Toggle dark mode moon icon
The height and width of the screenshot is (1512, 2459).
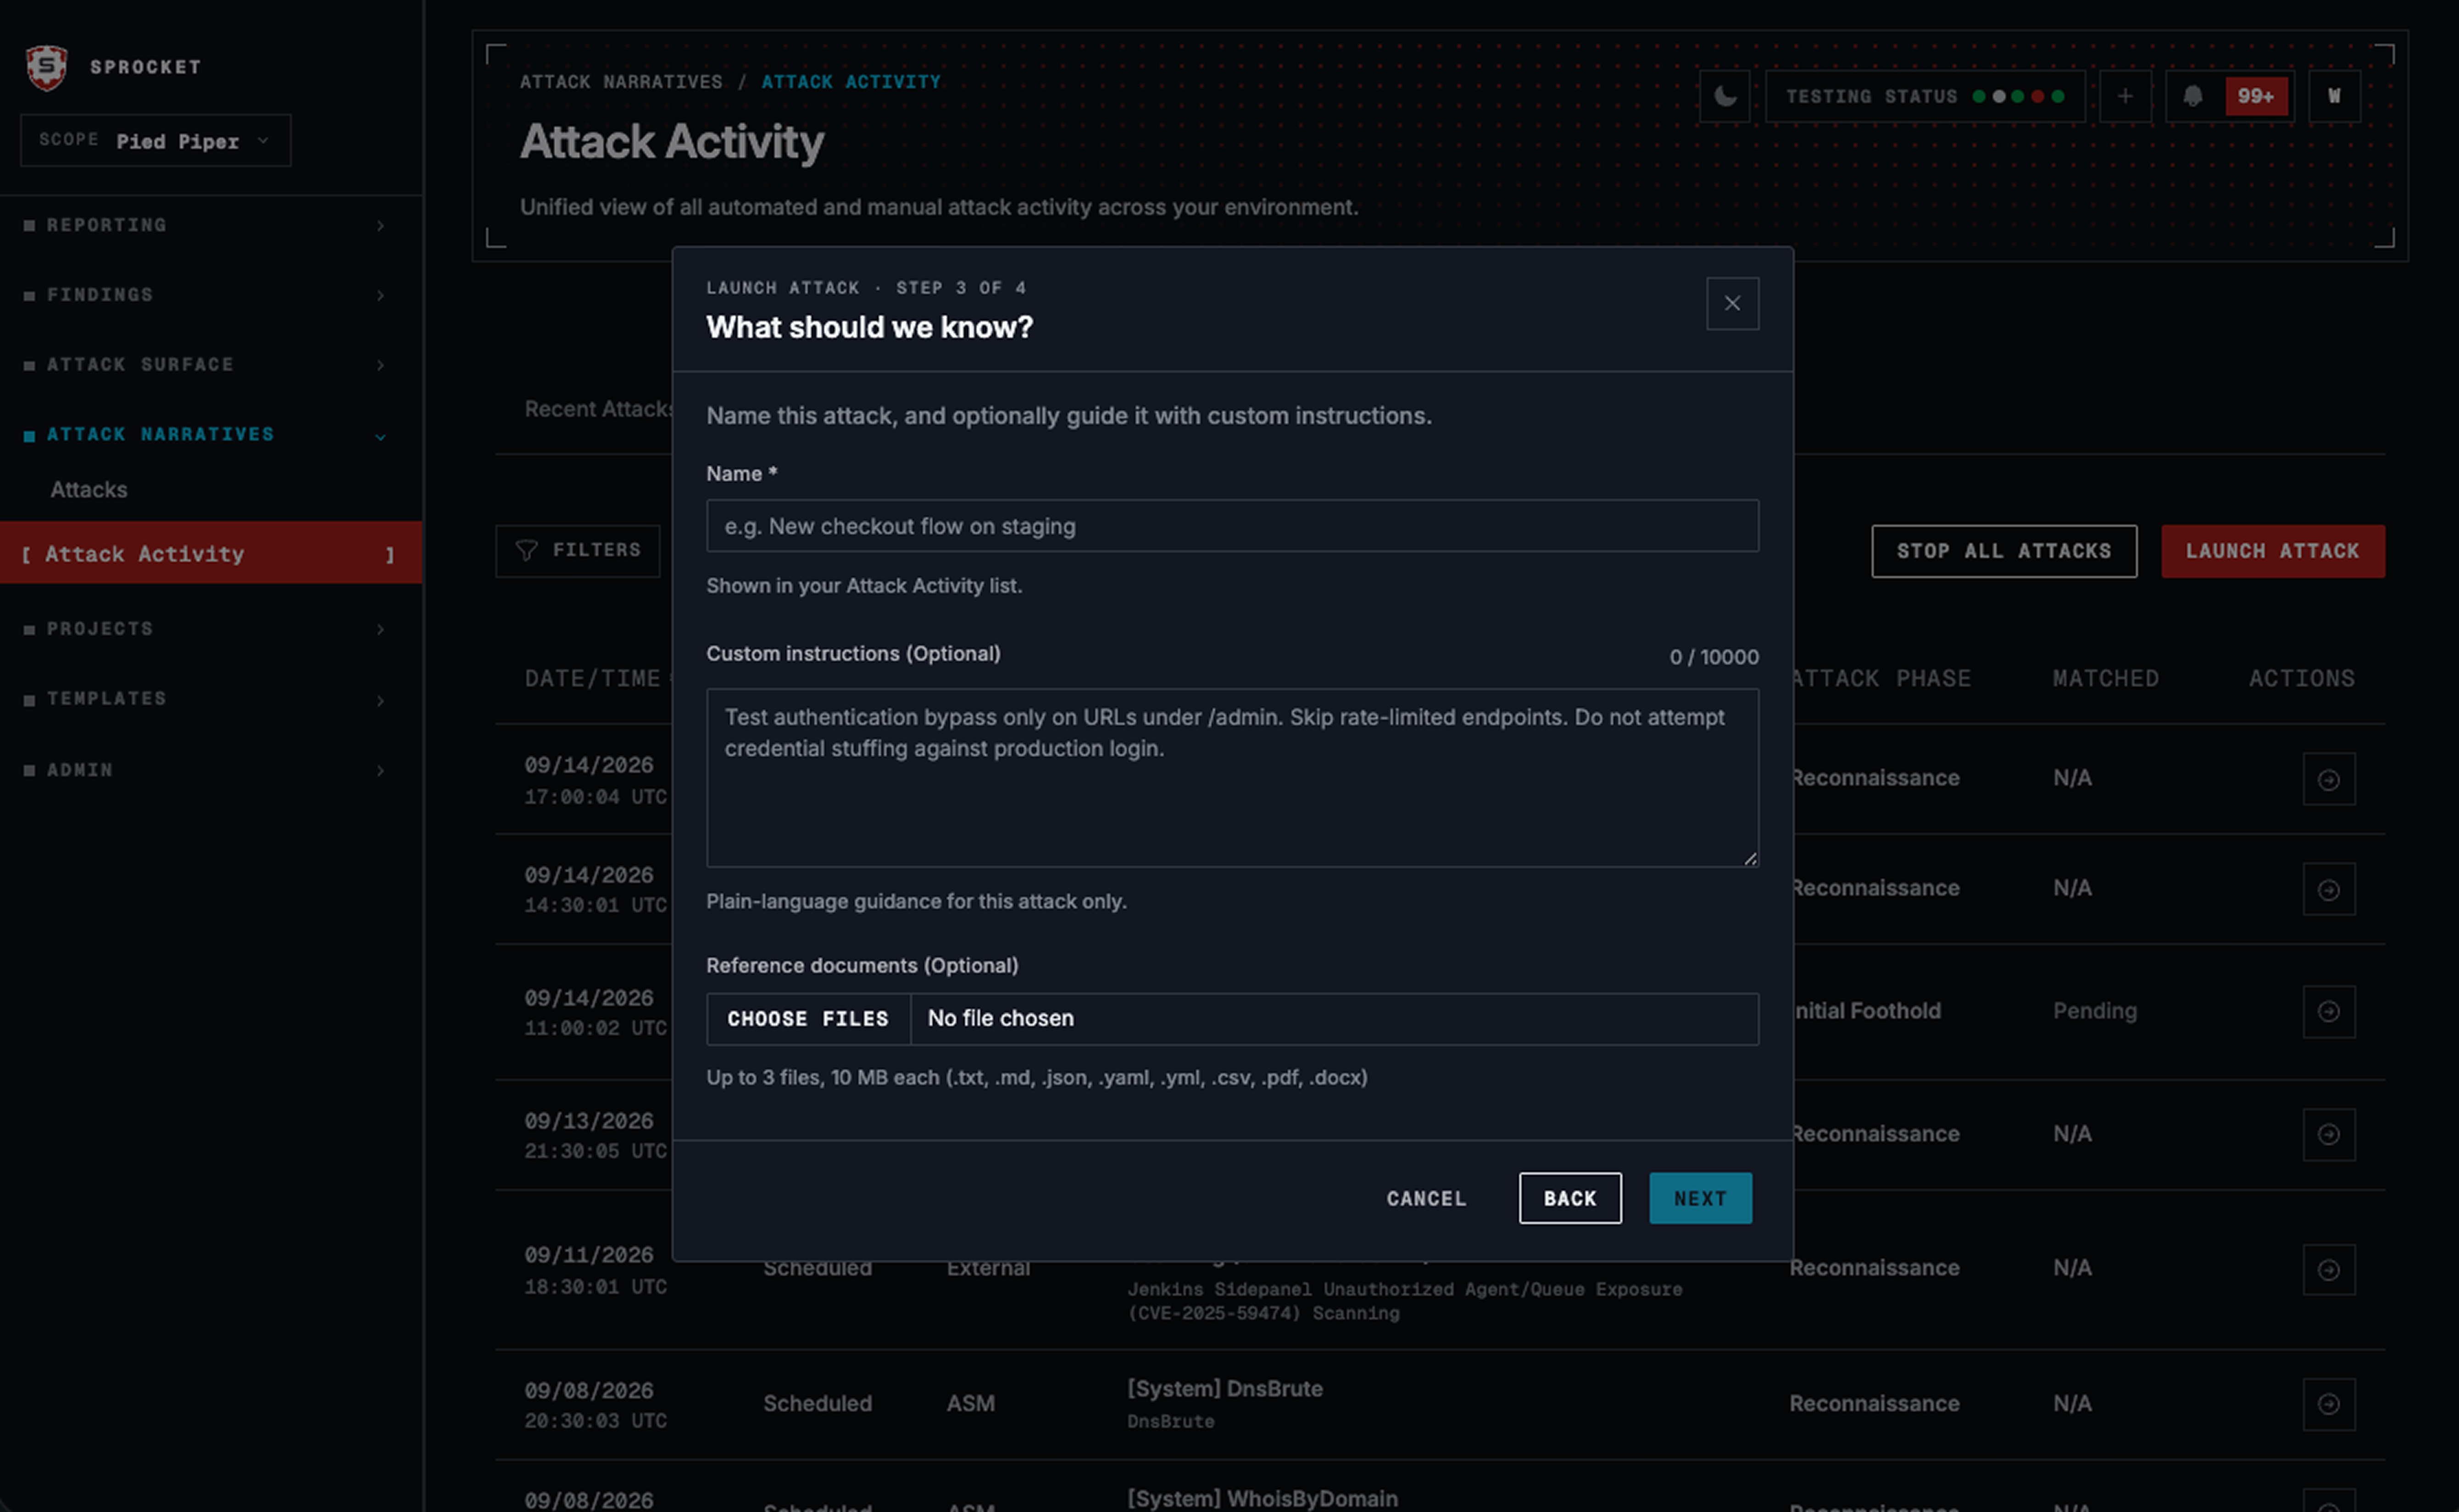pyautogui.click(x=1725, y=96)
